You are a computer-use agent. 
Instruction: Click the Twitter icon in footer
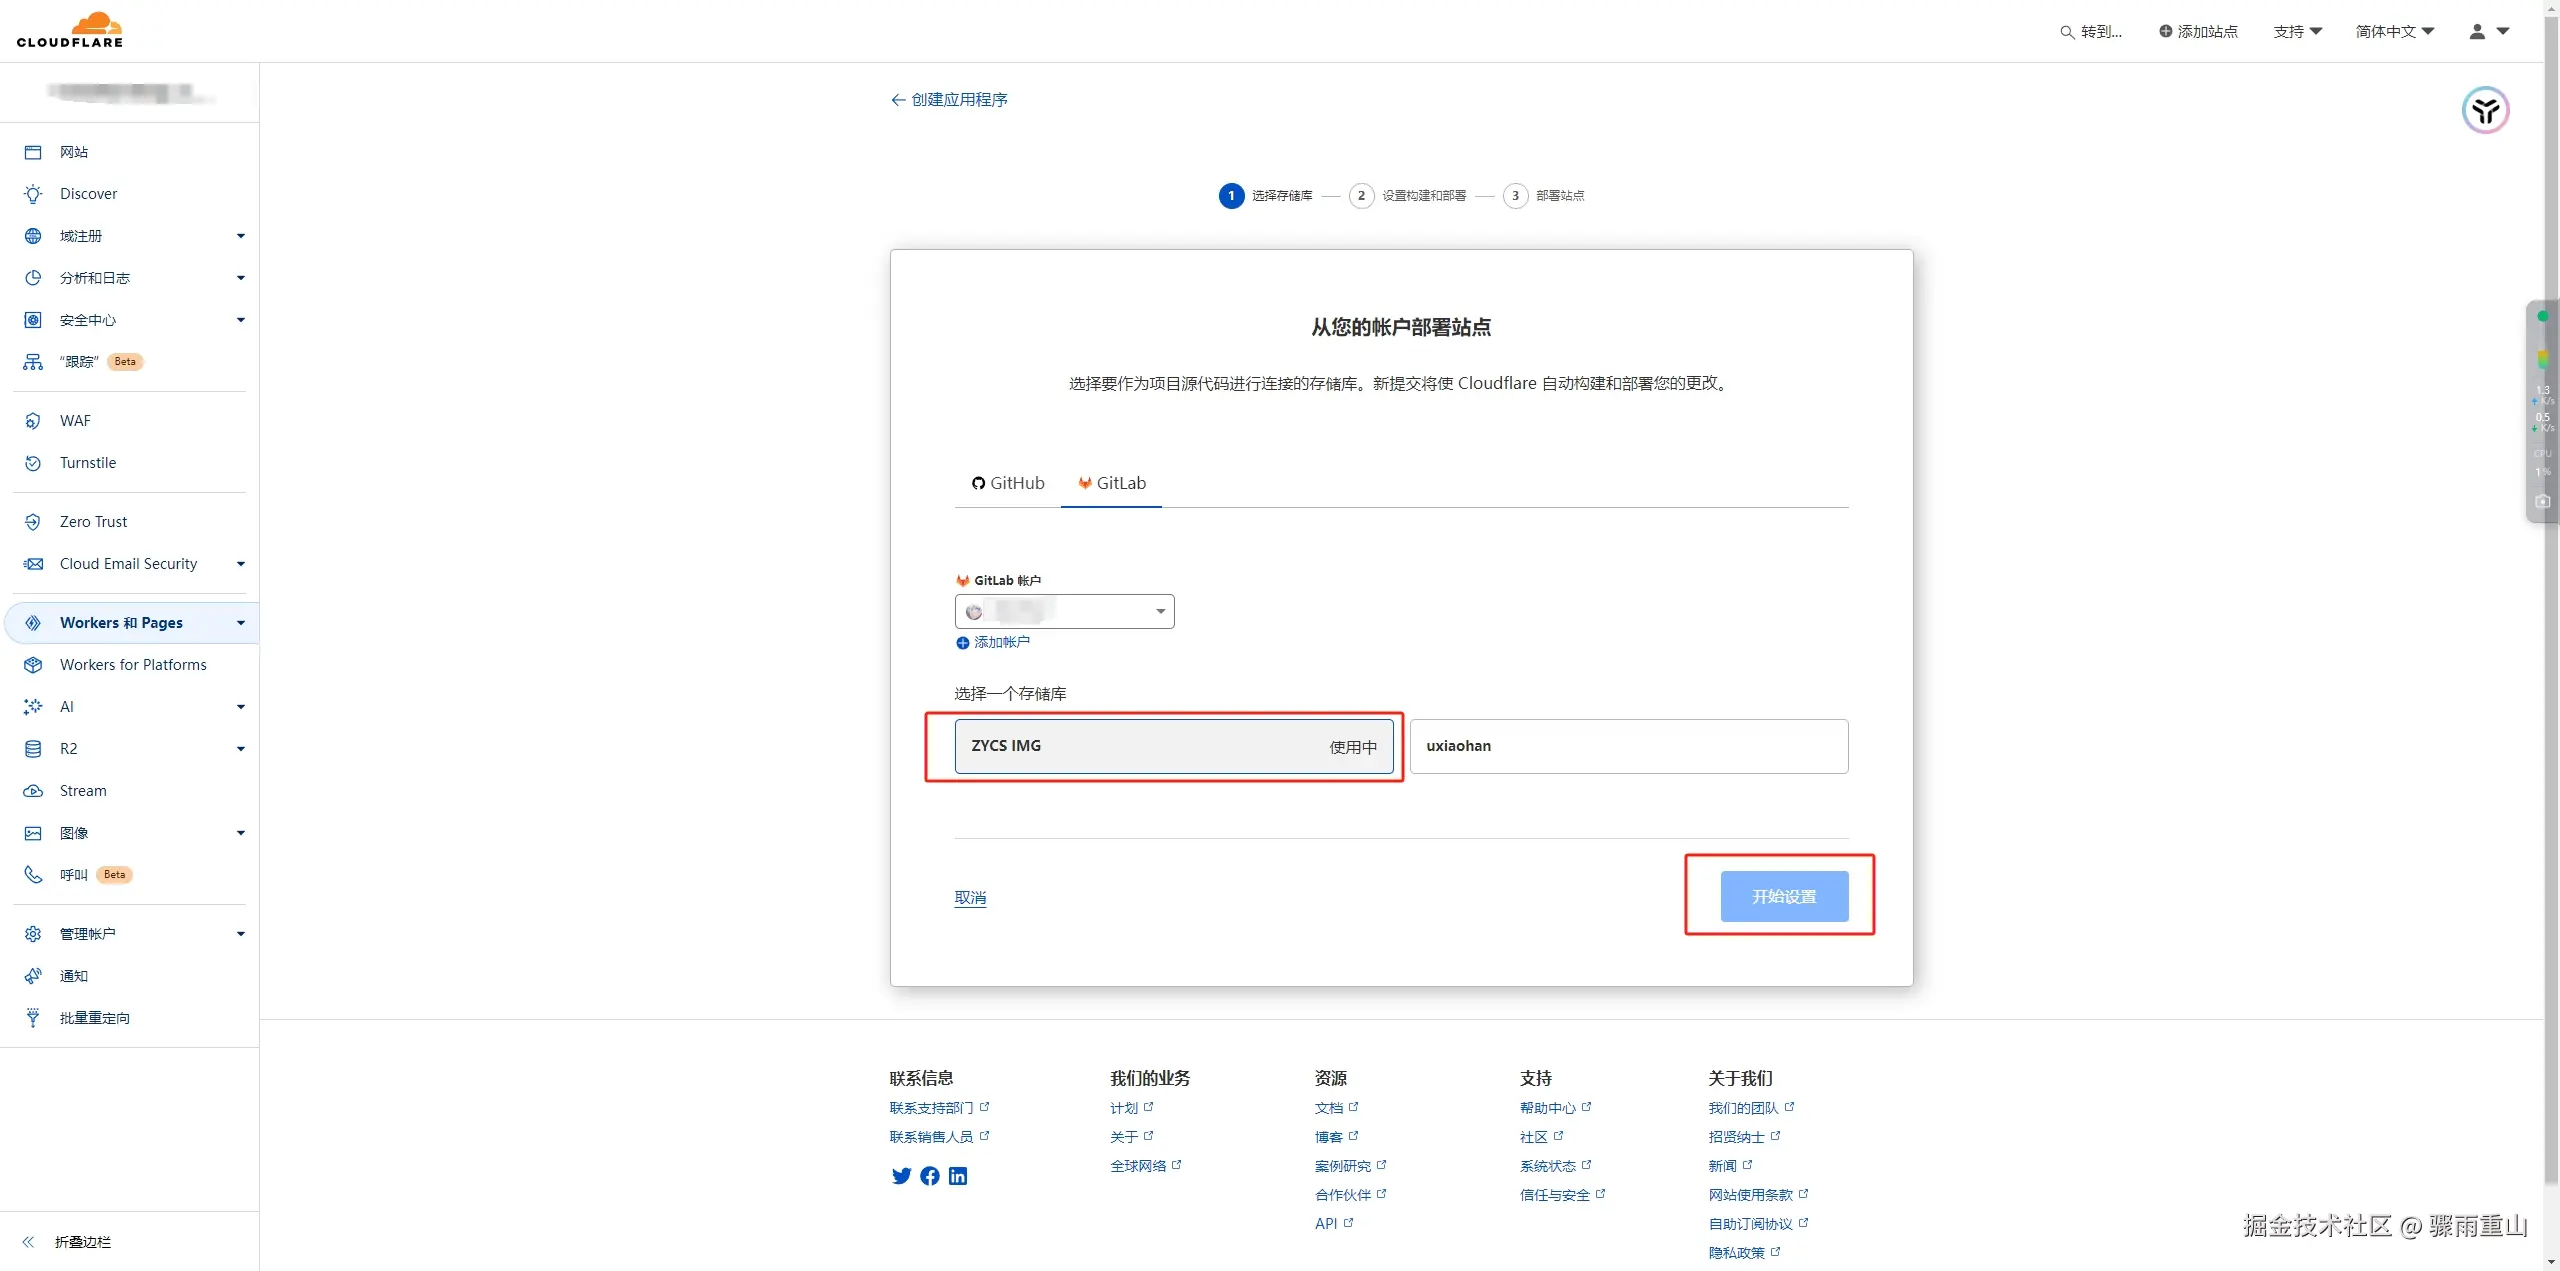(x=901, y=1176)
